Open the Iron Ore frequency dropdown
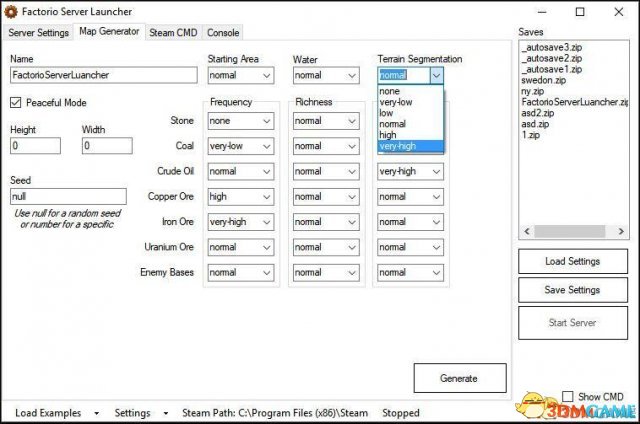The image size is (640, 424). pos(241,222)
